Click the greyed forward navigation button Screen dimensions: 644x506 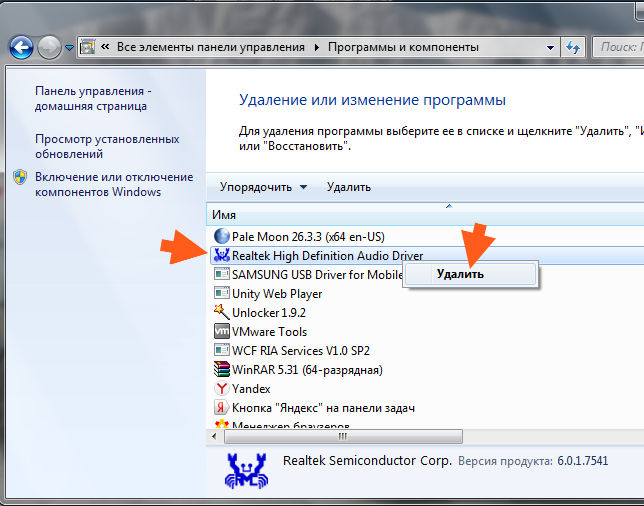[49, 47]
